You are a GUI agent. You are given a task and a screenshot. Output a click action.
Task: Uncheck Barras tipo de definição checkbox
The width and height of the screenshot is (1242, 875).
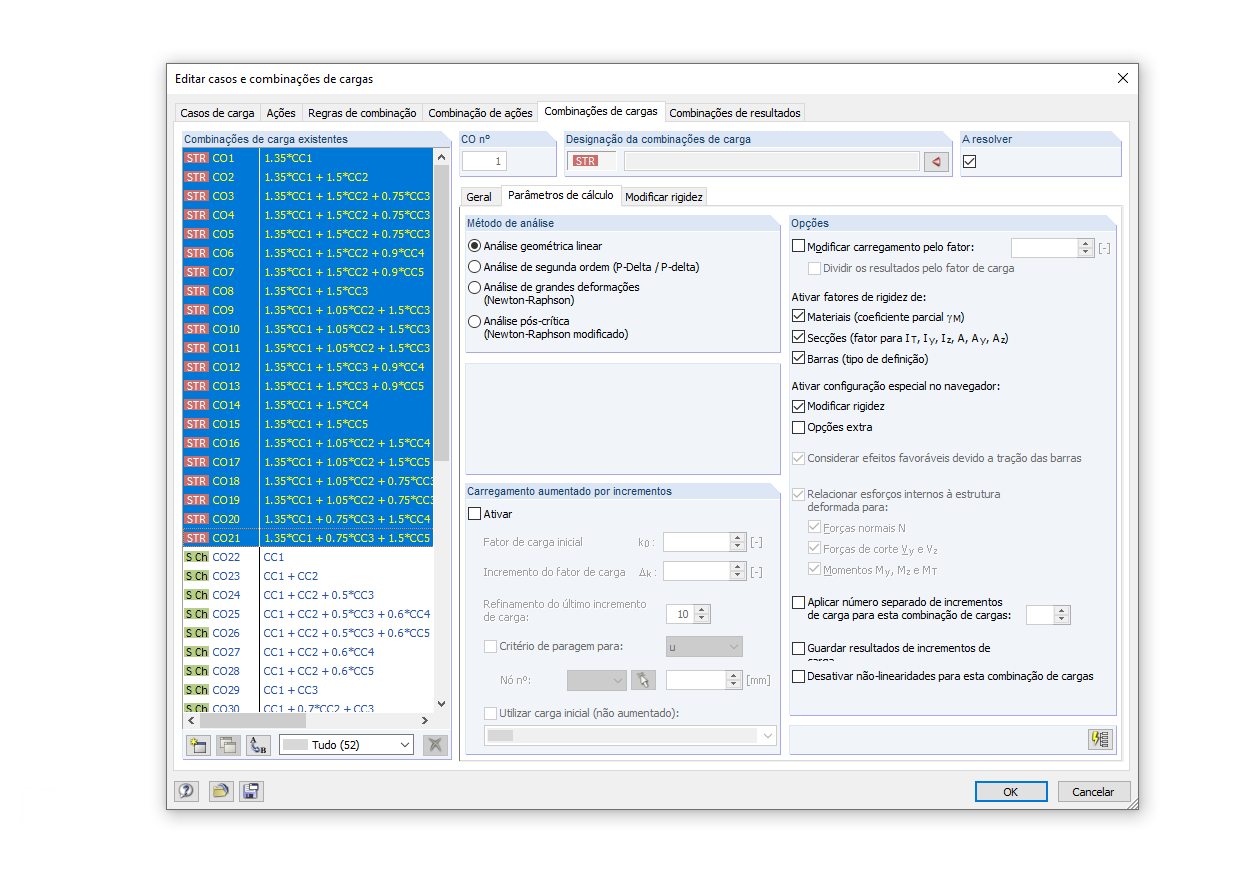(798, 358)
